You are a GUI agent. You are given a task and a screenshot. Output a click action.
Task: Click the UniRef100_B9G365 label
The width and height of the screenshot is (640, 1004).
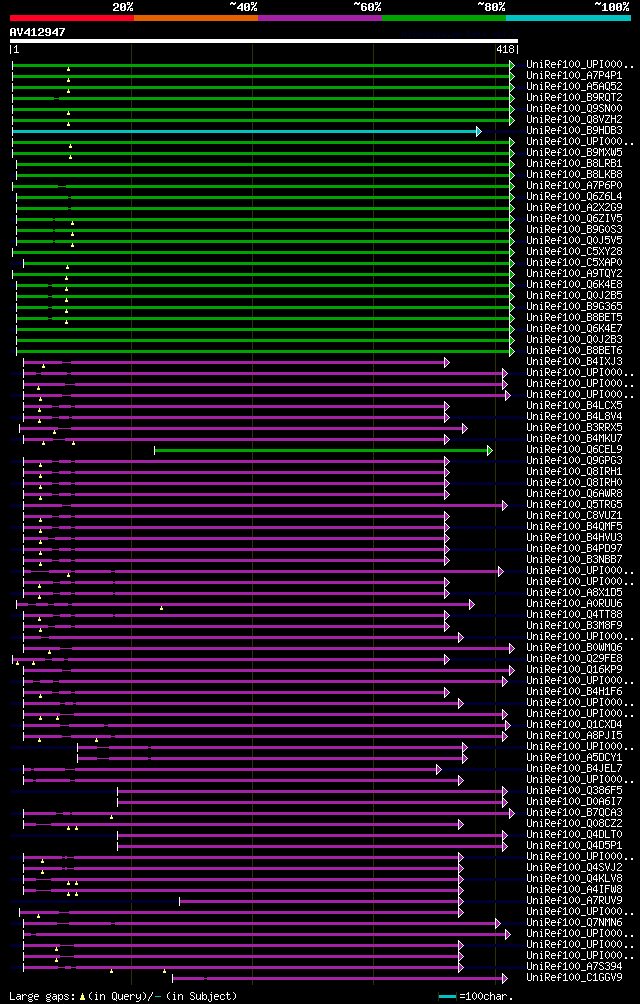574,307
